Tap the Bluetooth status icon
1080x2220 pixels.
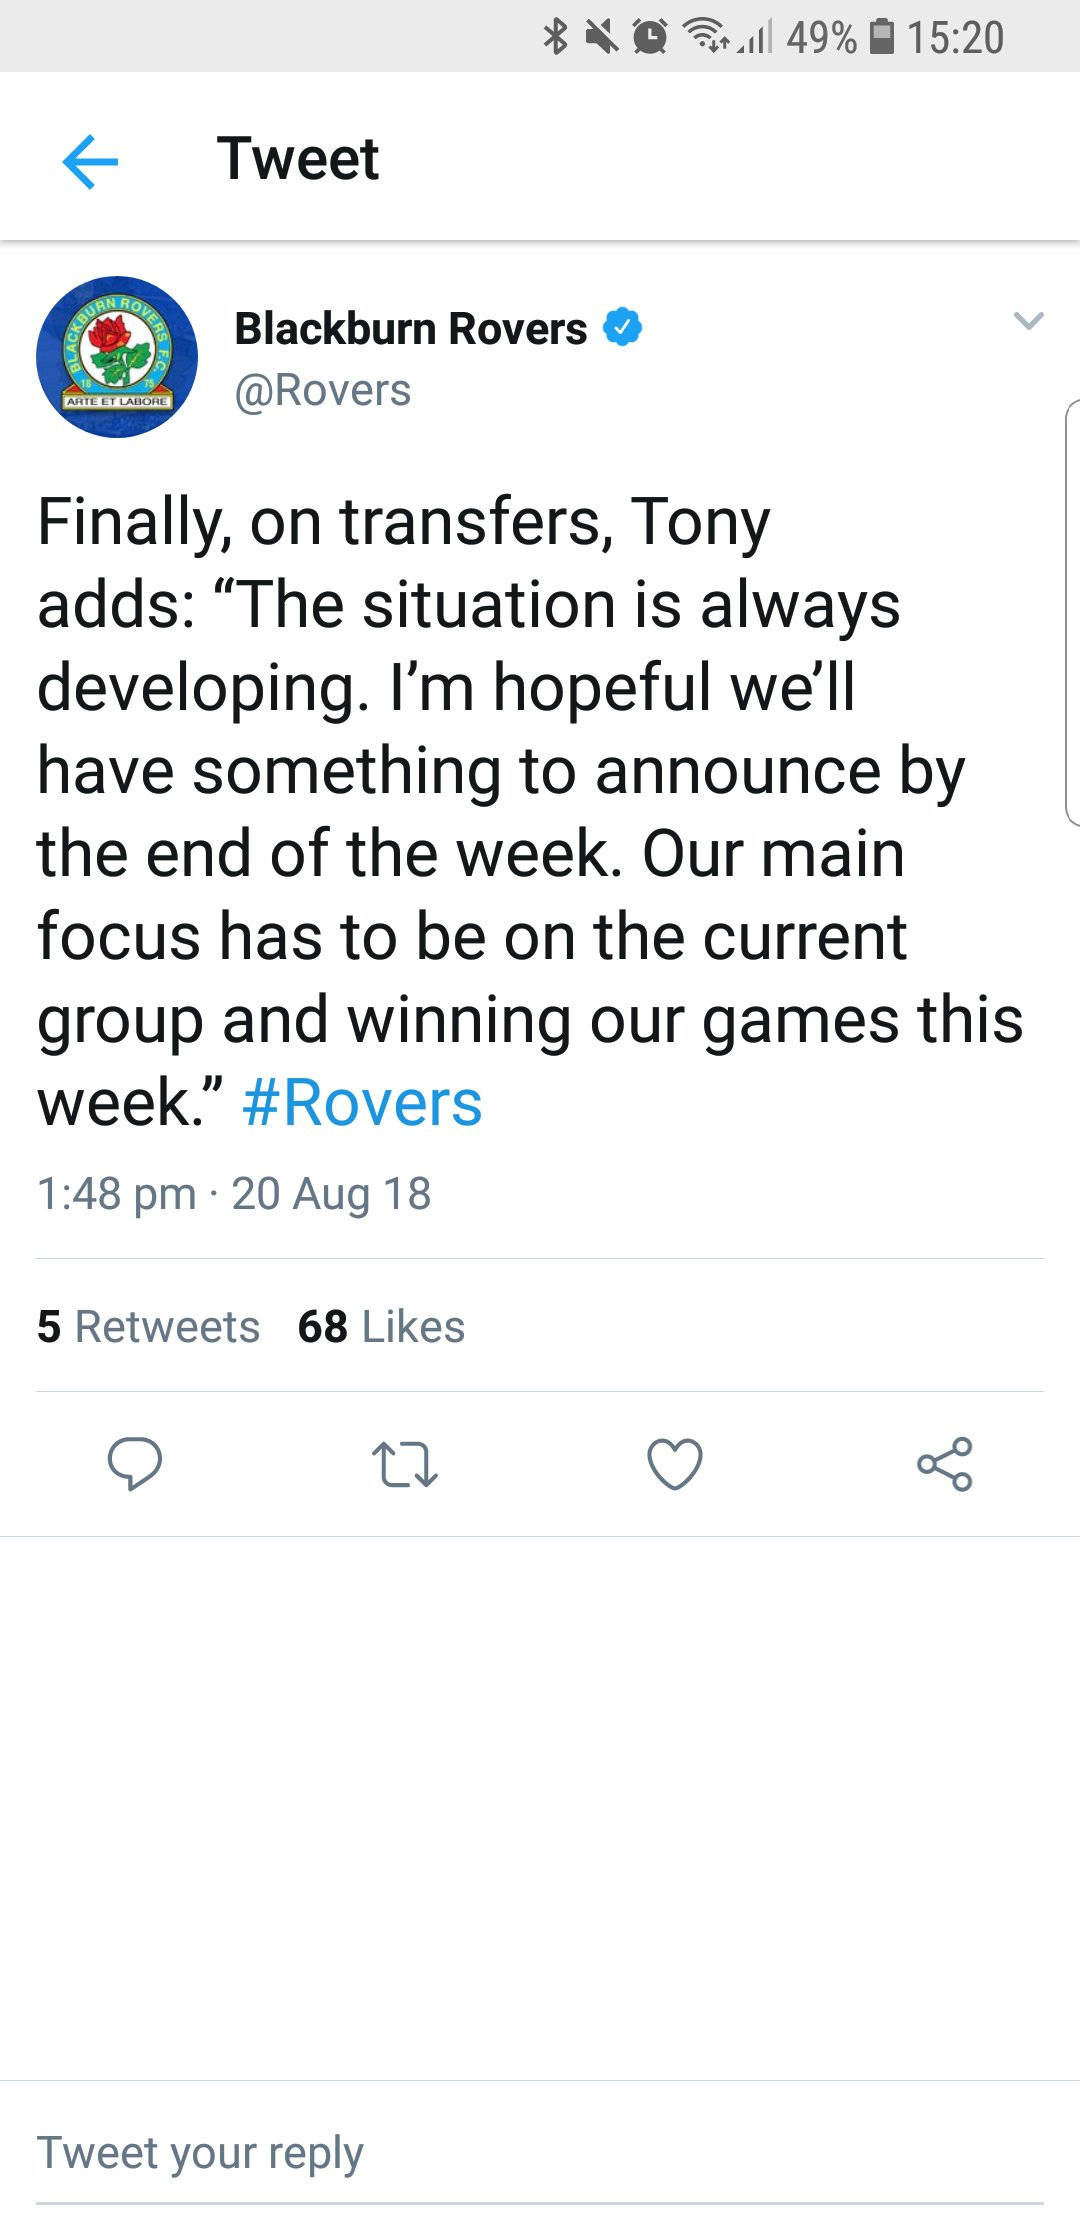pyautogui.click(x=555, y=37)
